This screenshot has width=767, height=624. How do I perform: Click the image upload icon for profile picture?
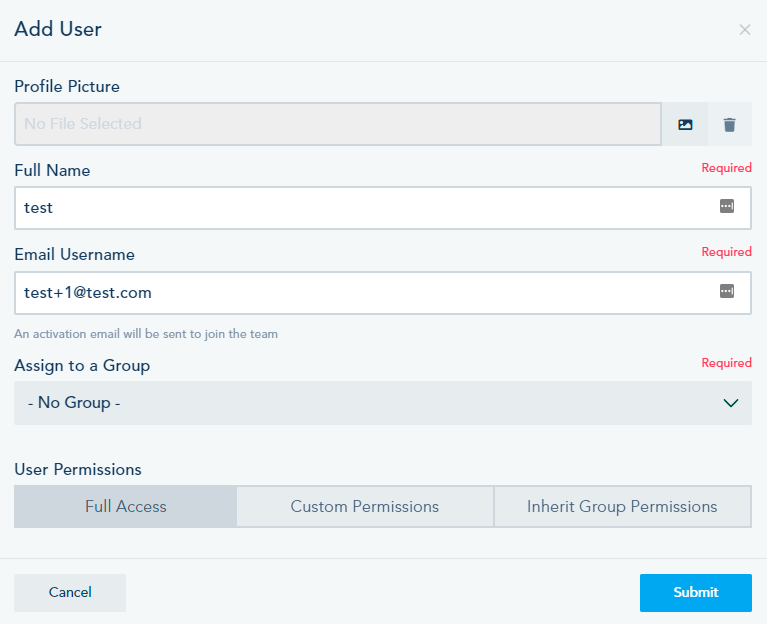[x=685, y=124]
